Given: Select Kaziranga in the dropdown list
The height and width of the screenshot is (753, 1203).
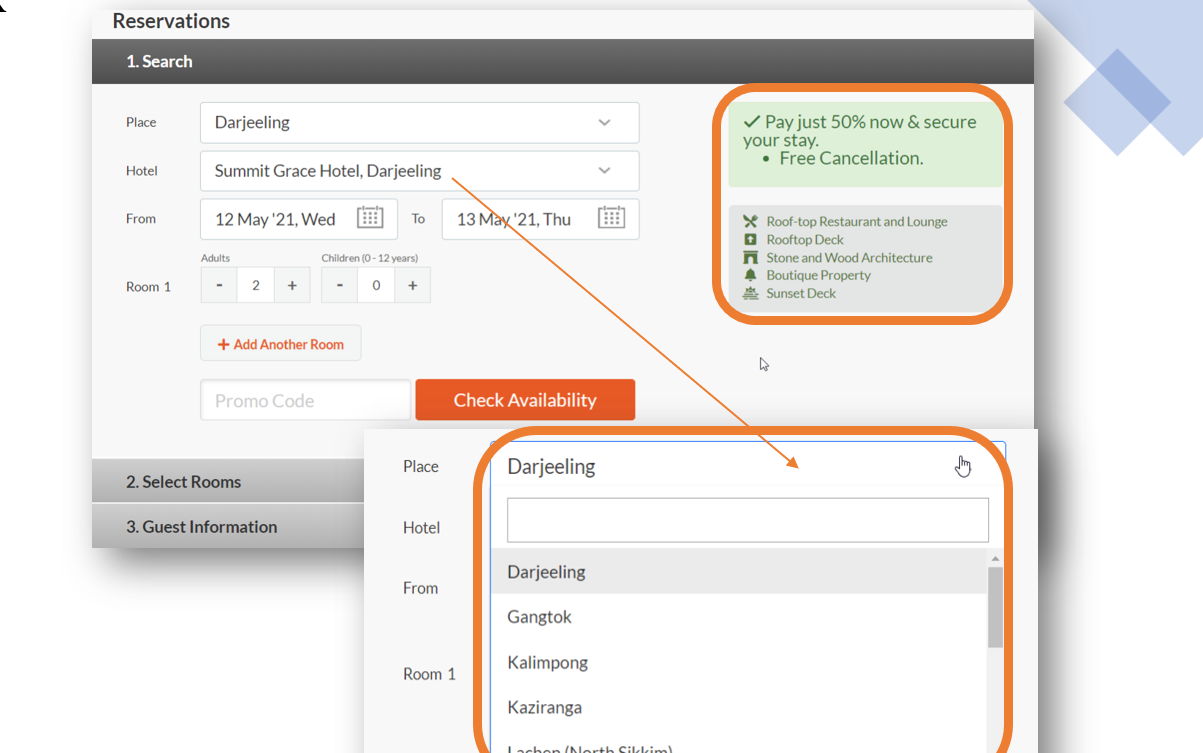Looking at the screenshot, I should click(739, 707).
